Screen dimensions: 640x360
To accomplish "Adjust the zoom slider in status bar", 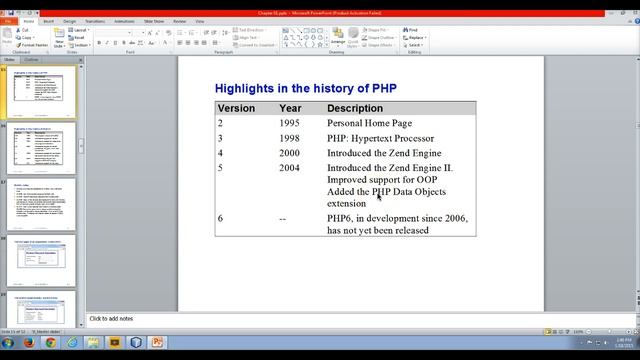I will [x=609, y=332].
